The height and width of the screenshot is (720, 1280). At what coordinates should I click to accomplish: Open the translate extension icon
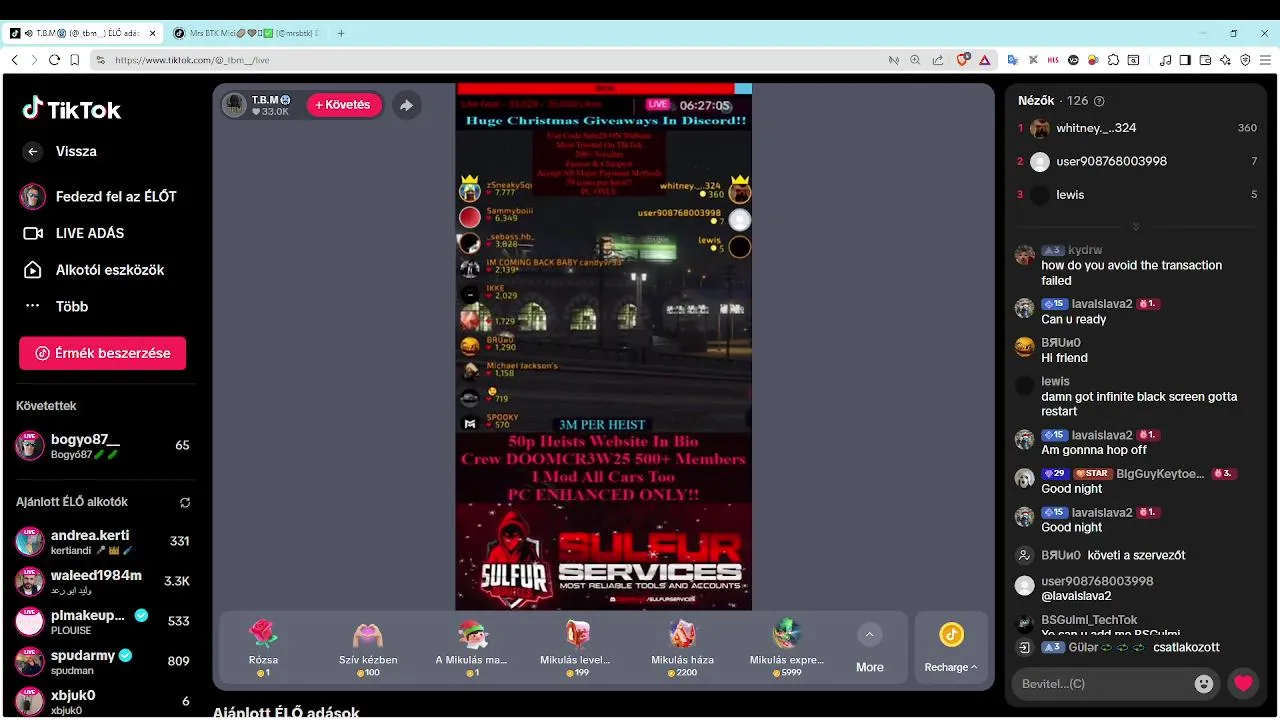1012,60
